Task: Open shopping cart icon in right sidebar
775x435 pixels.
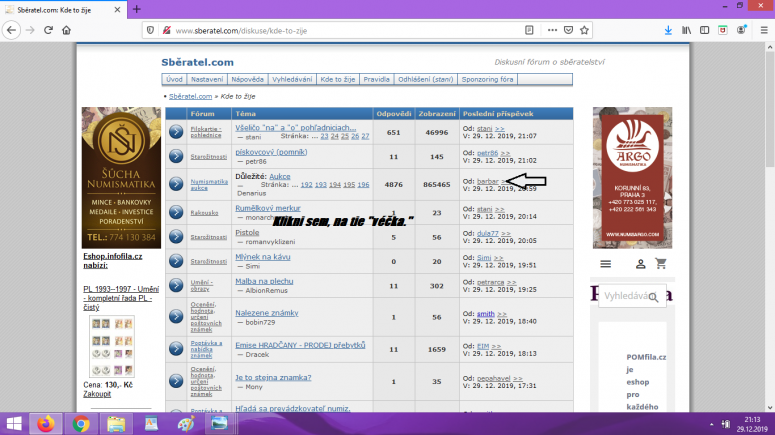Action: [661, 263]
